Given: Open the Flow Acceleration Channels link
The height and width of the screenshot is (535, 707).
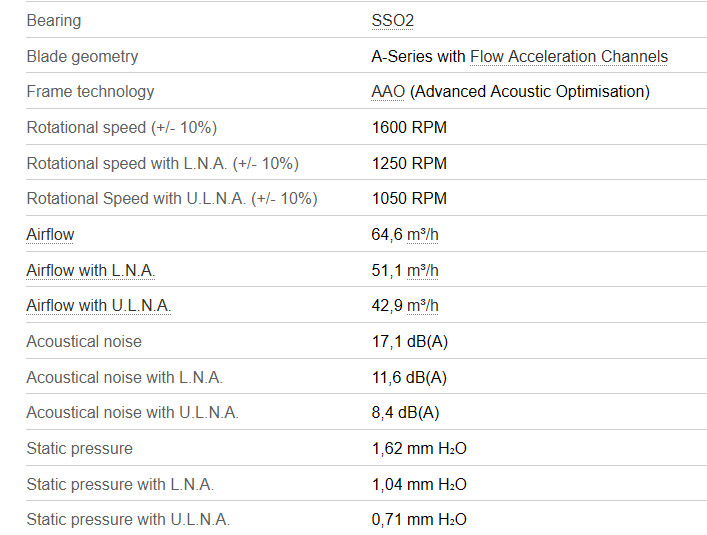Looking at the screenshot, I should (x=569, y=56).
